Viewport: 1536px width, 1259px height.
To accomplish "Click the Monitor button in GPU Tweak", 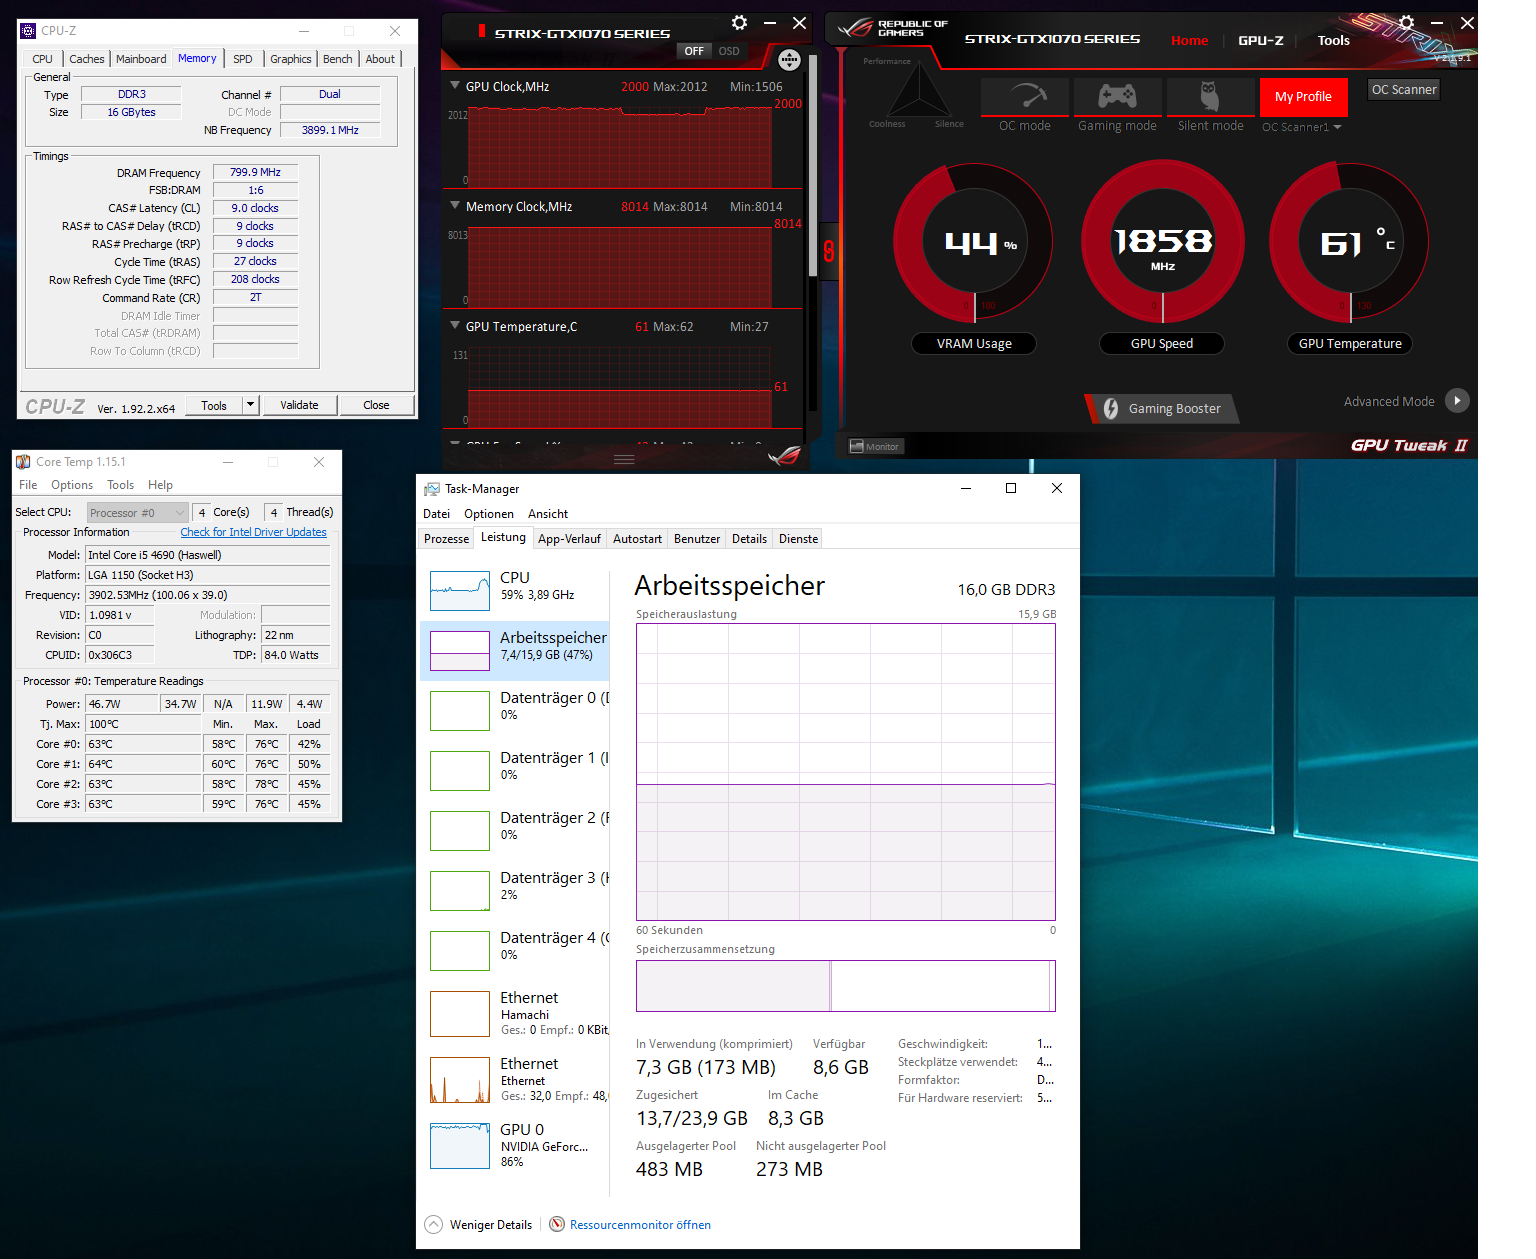I will [x=876, y=446].
